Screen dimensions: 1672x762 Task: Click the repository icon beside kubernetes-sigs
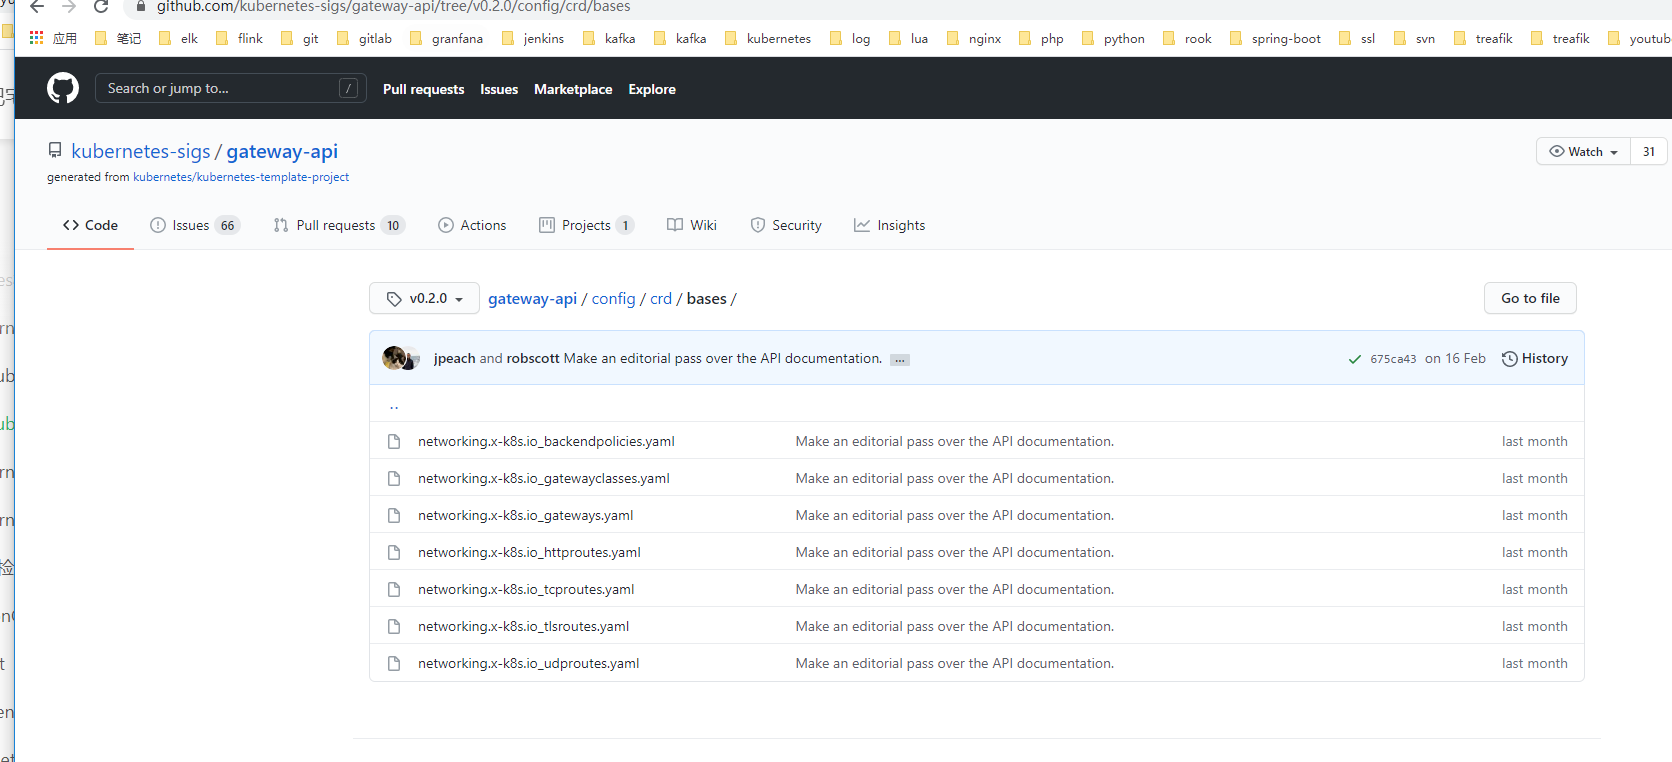pyautogui.click(x=55, y=151)
